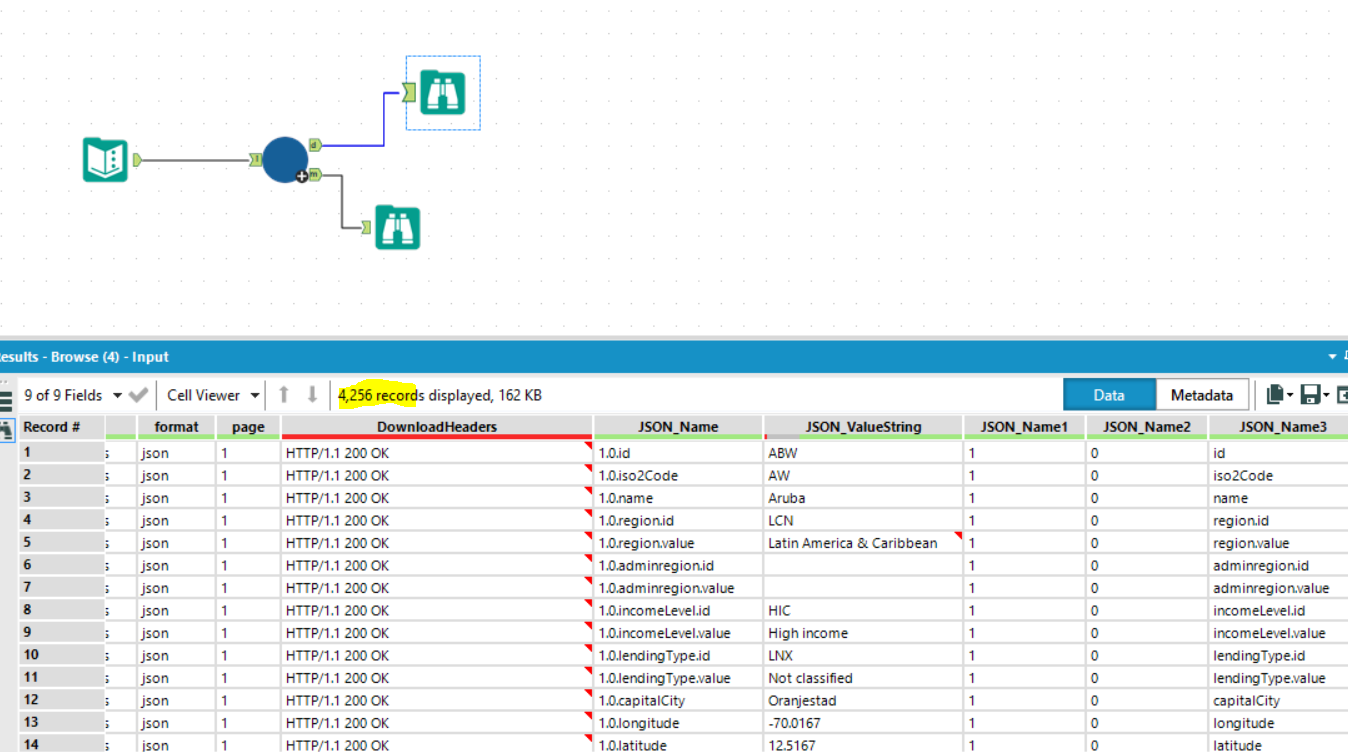The width and height of the screenshot is (1348, 752).
Task: Select the blue circular macro tool
Action: click(x=285, y=160)
